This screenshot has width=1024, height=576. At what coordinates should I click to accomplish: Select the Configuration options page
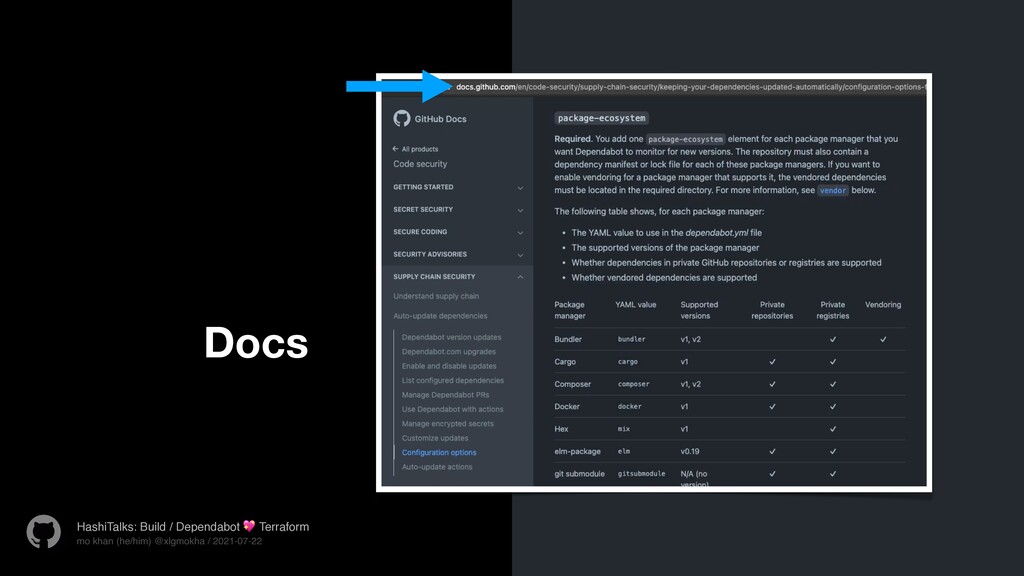pyautogui.click(x=439, y=452)
